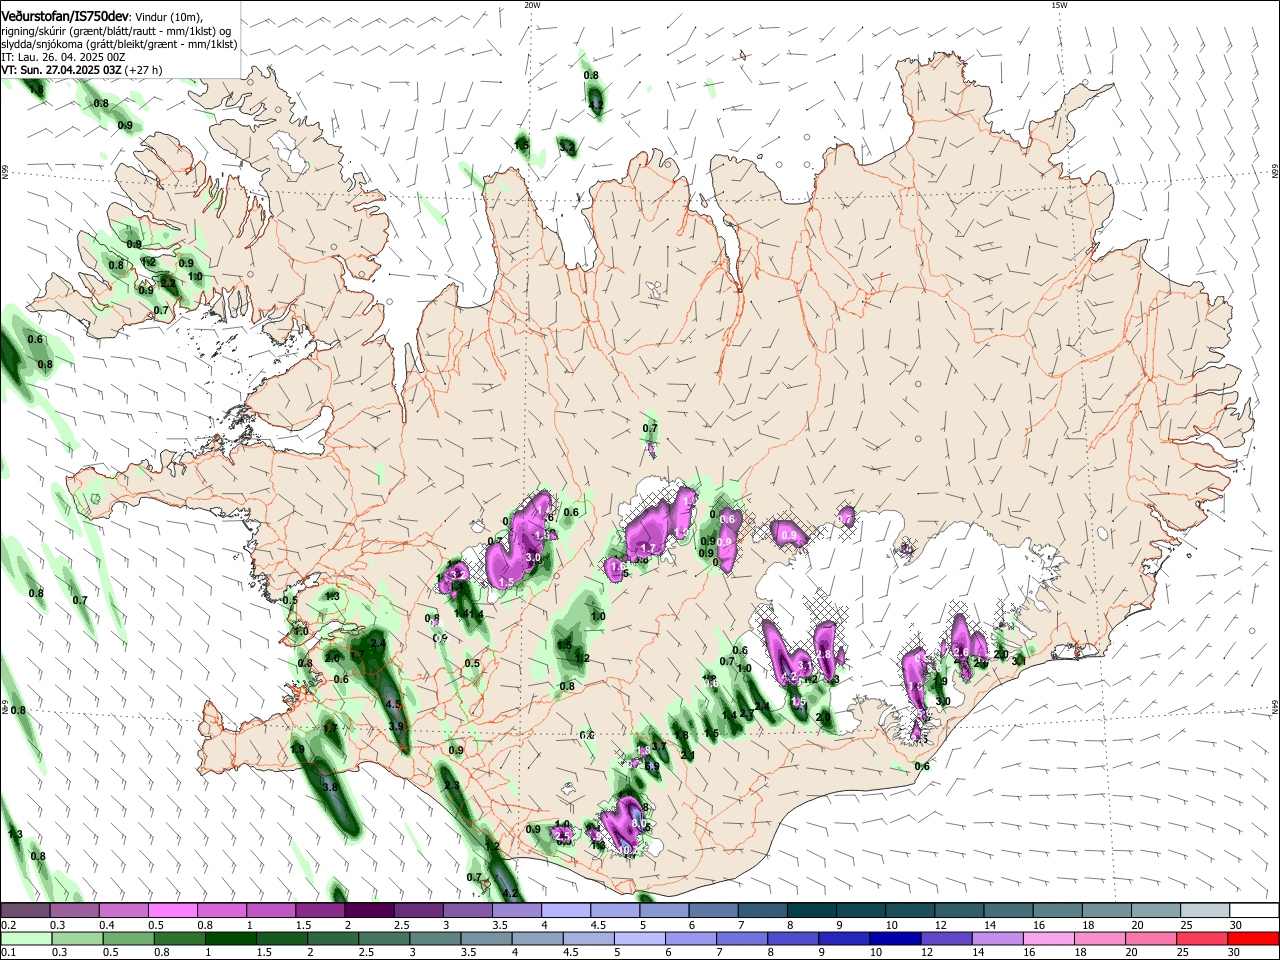The image size is (1280, 960).
Task: Click the Veðurstofan/IS750dev title text
Action: click(65, 16)
